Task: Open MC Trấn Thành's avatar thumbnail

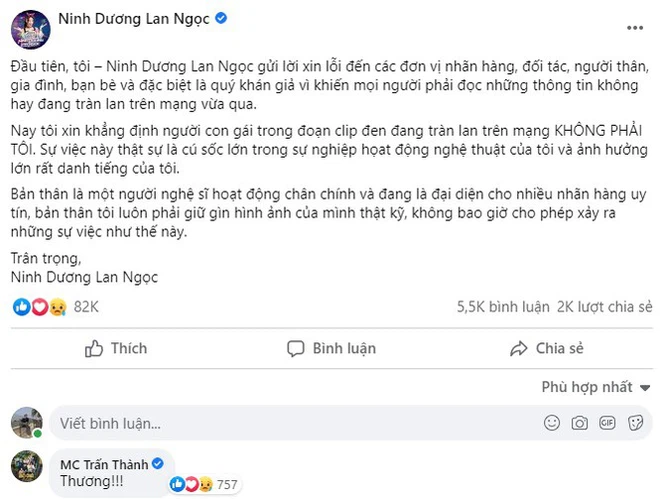Action: tap(27, 466)
